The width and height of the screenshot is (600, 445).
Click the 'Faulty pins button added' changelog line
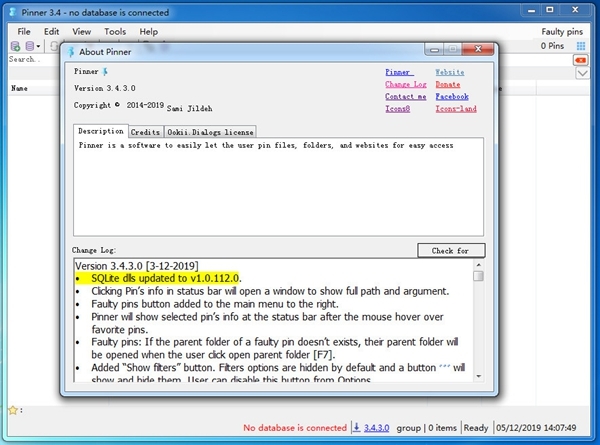coord(215,304)
